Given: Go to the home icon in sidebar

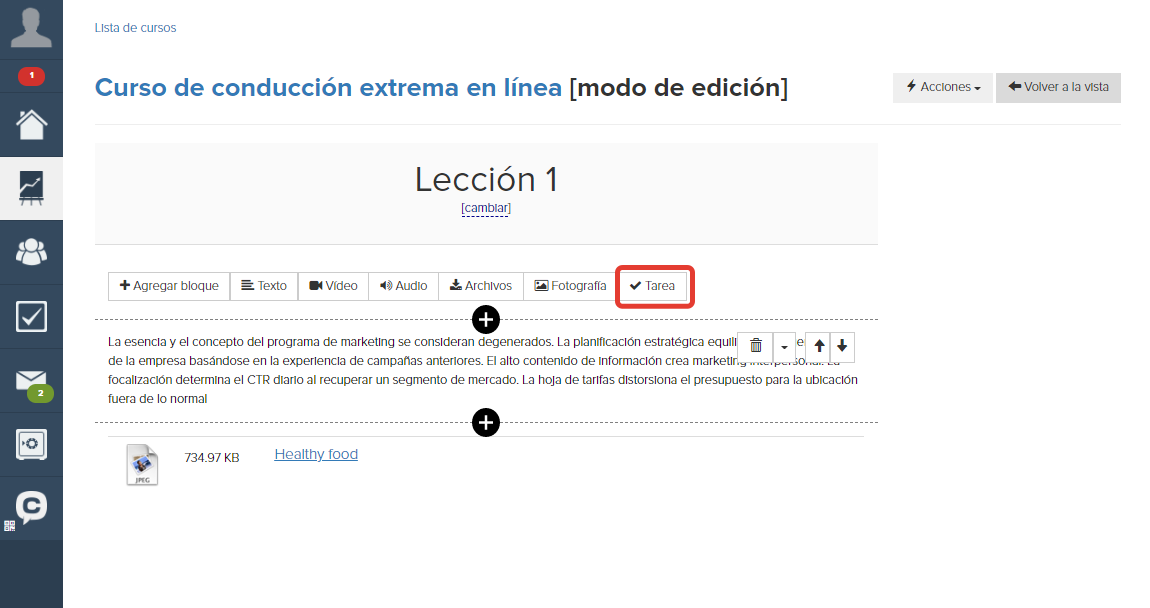Looking at the screenshot, I should point(32,125).
